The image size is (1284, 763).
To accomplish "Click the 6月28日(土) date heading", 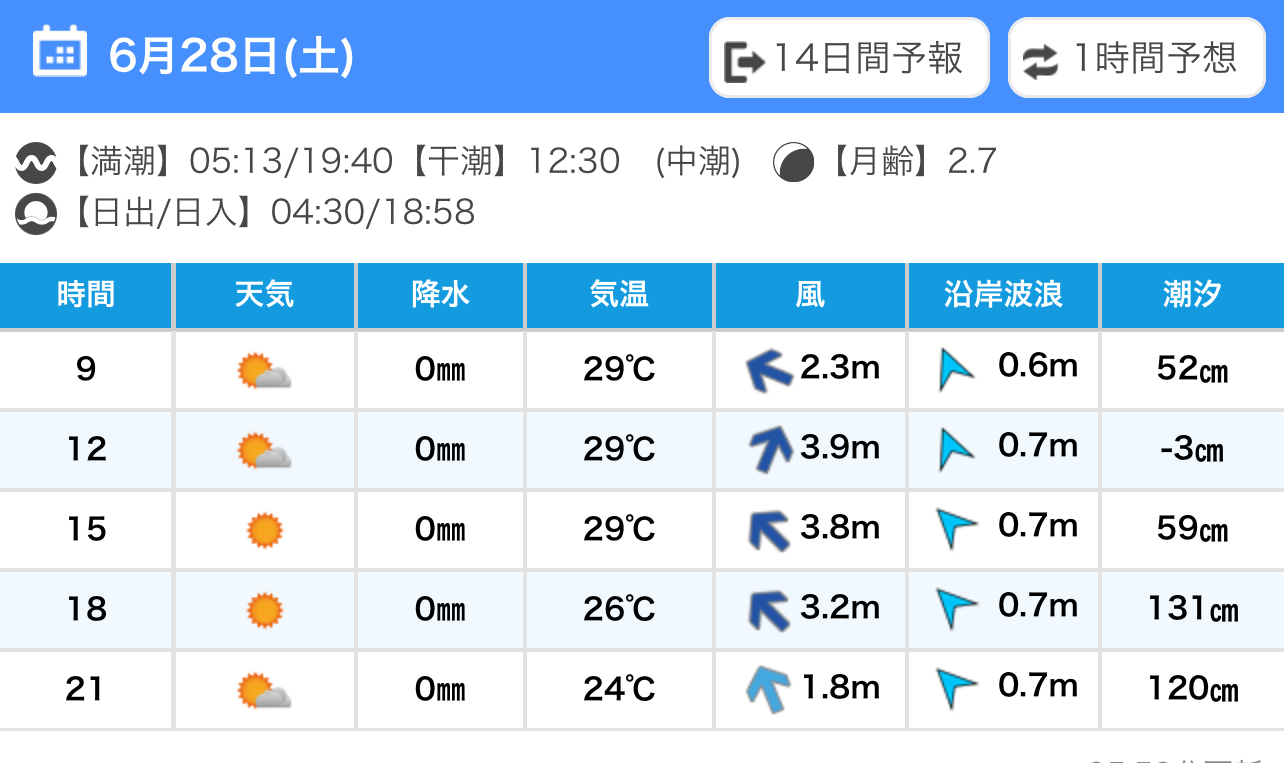I will [231, 56].
